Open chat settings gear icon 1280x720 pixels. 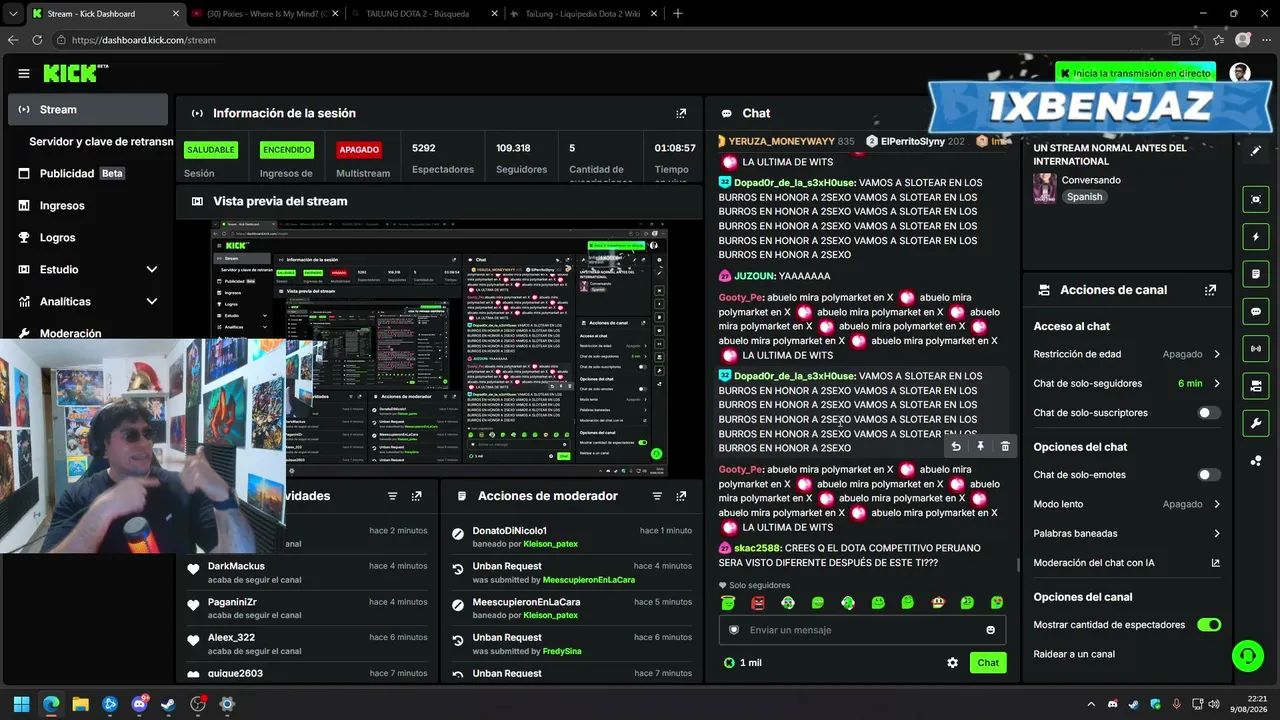(952, 663)
